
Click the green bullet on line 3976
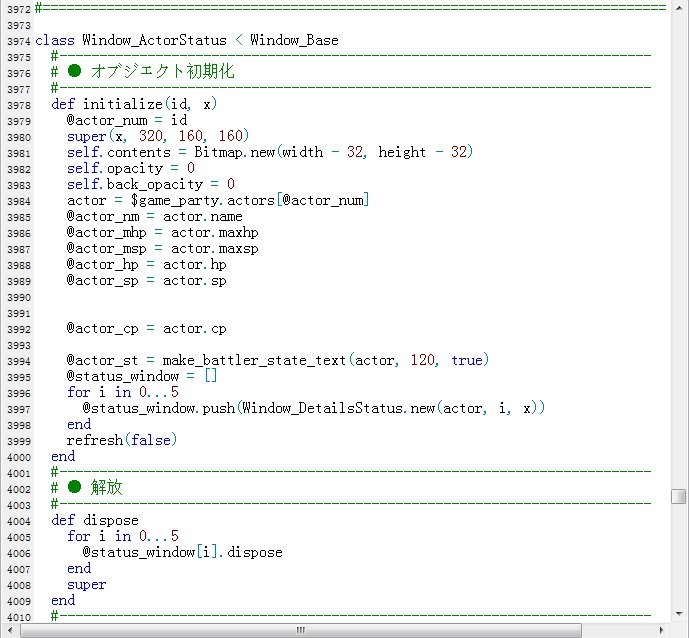point(74,71)
